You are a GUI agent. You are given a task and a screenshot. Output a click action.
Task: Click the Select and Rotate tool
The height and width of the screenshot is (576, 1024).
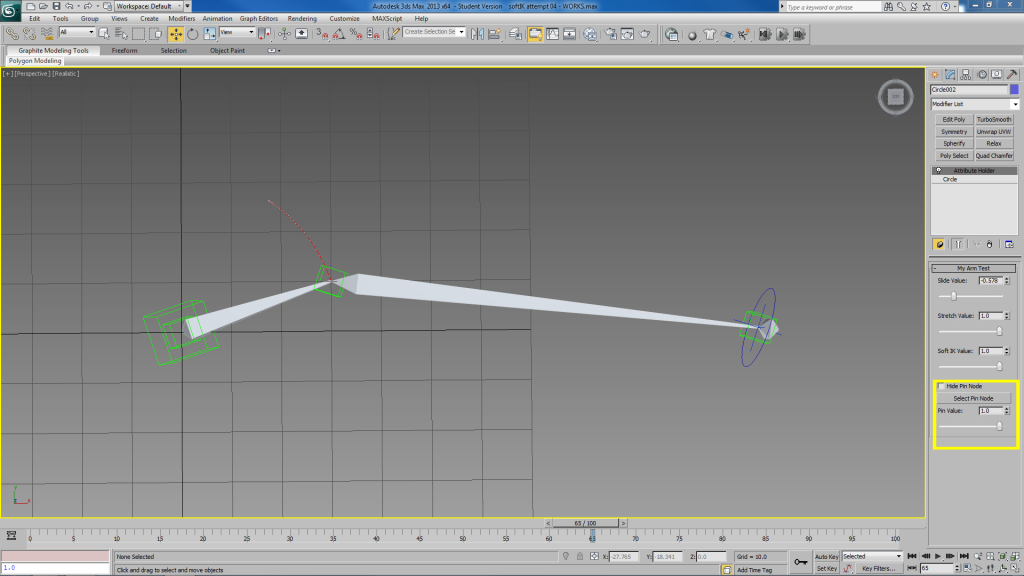192,34
